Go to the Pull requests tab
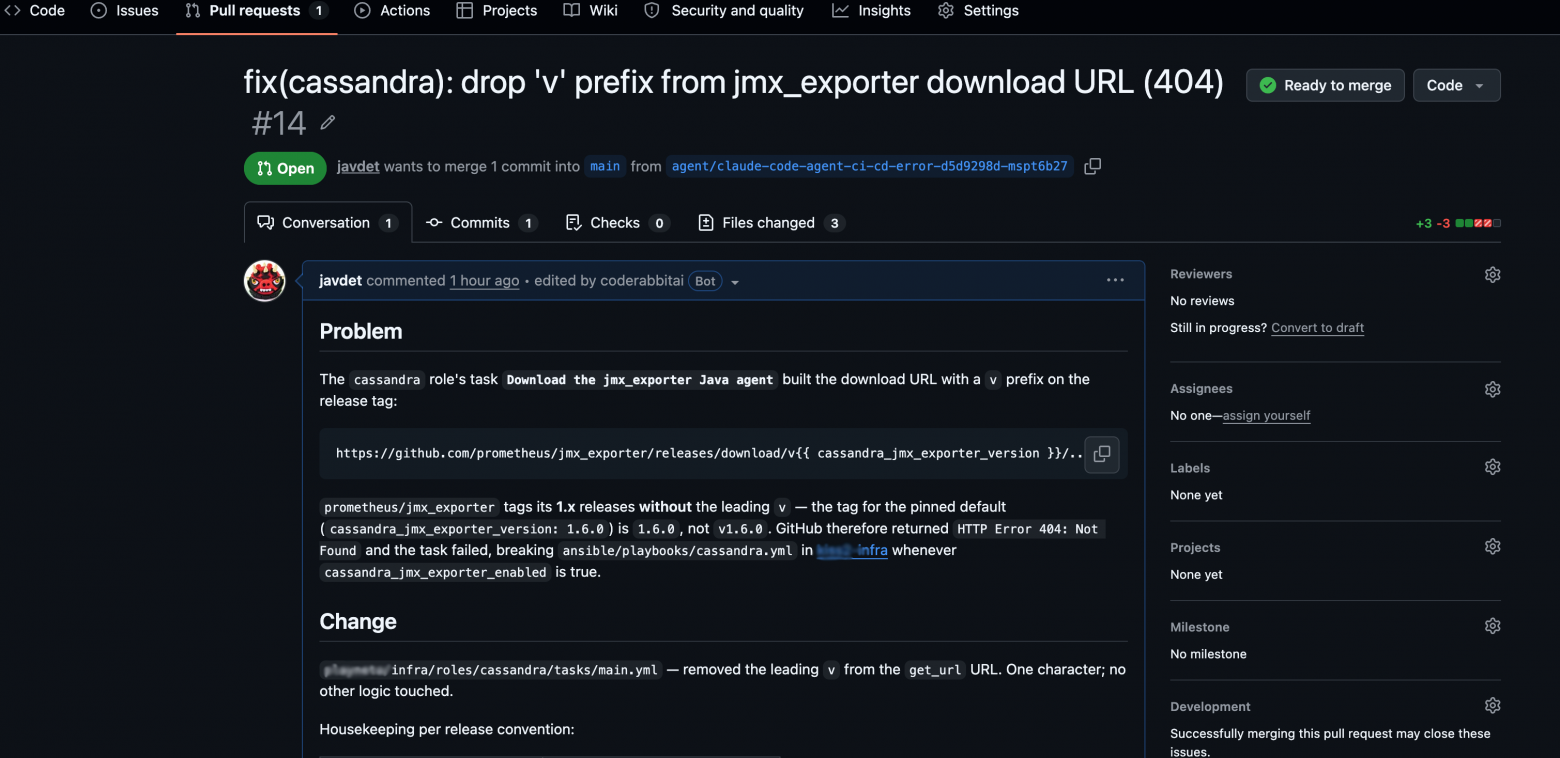 point(256,11)
